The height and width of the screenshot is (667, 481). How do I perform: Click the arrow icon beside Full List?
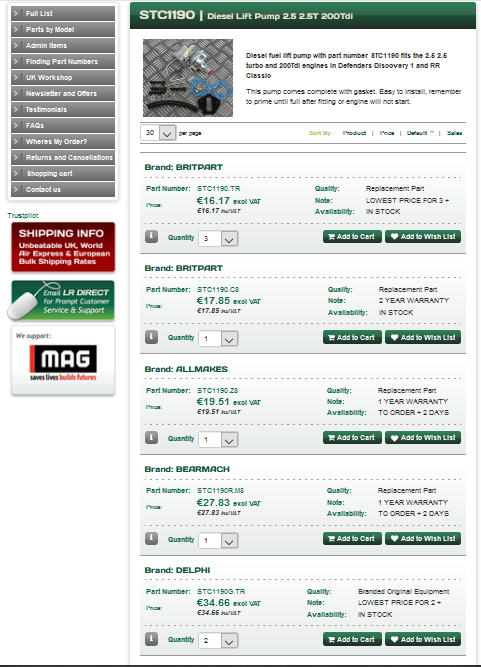click(16, 13)
